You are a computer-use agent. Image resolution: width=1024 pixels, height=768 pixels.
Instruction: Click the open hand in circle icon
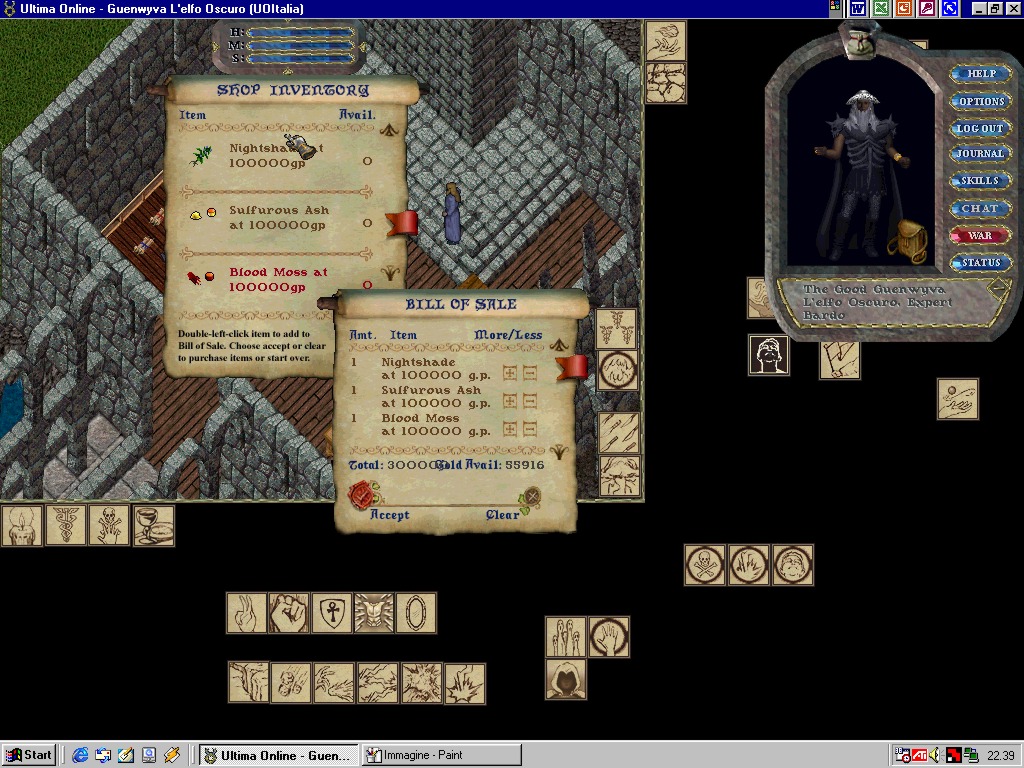[609, 637]
